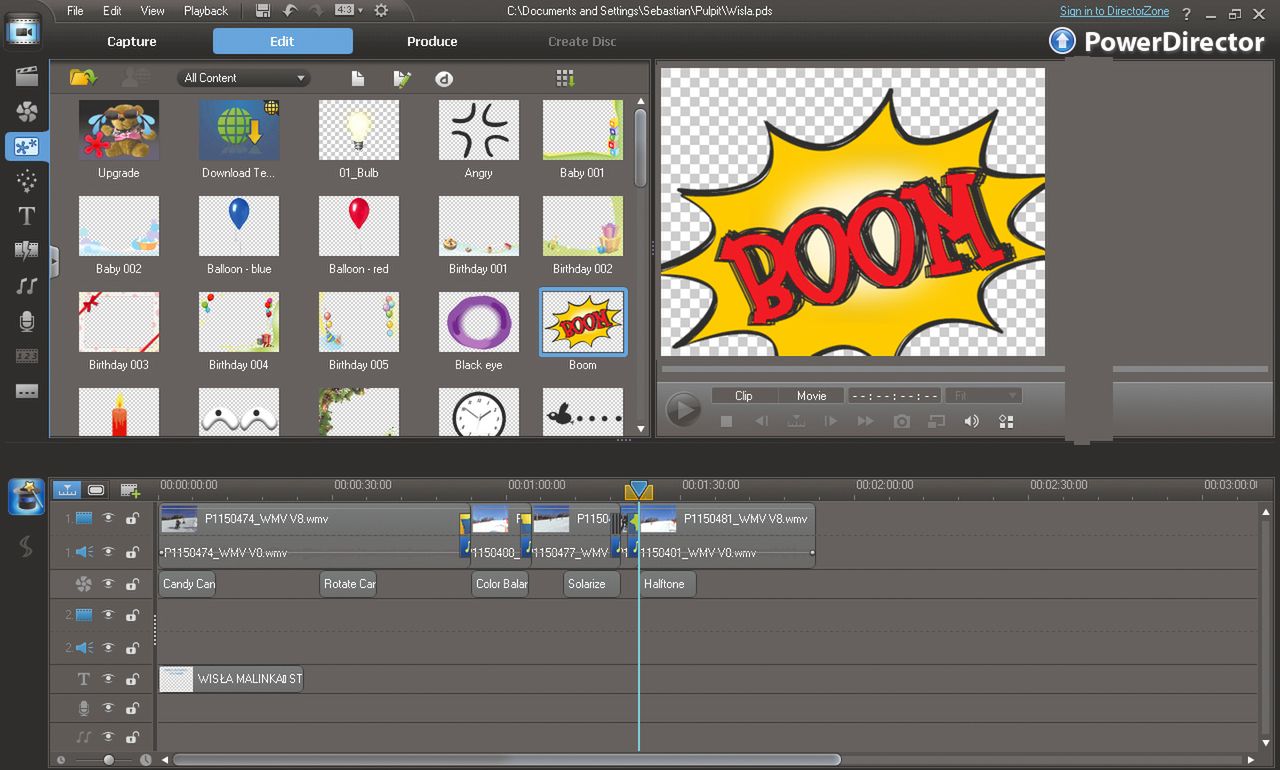Open the Particle Room sidebar icon

coord(26,181)
